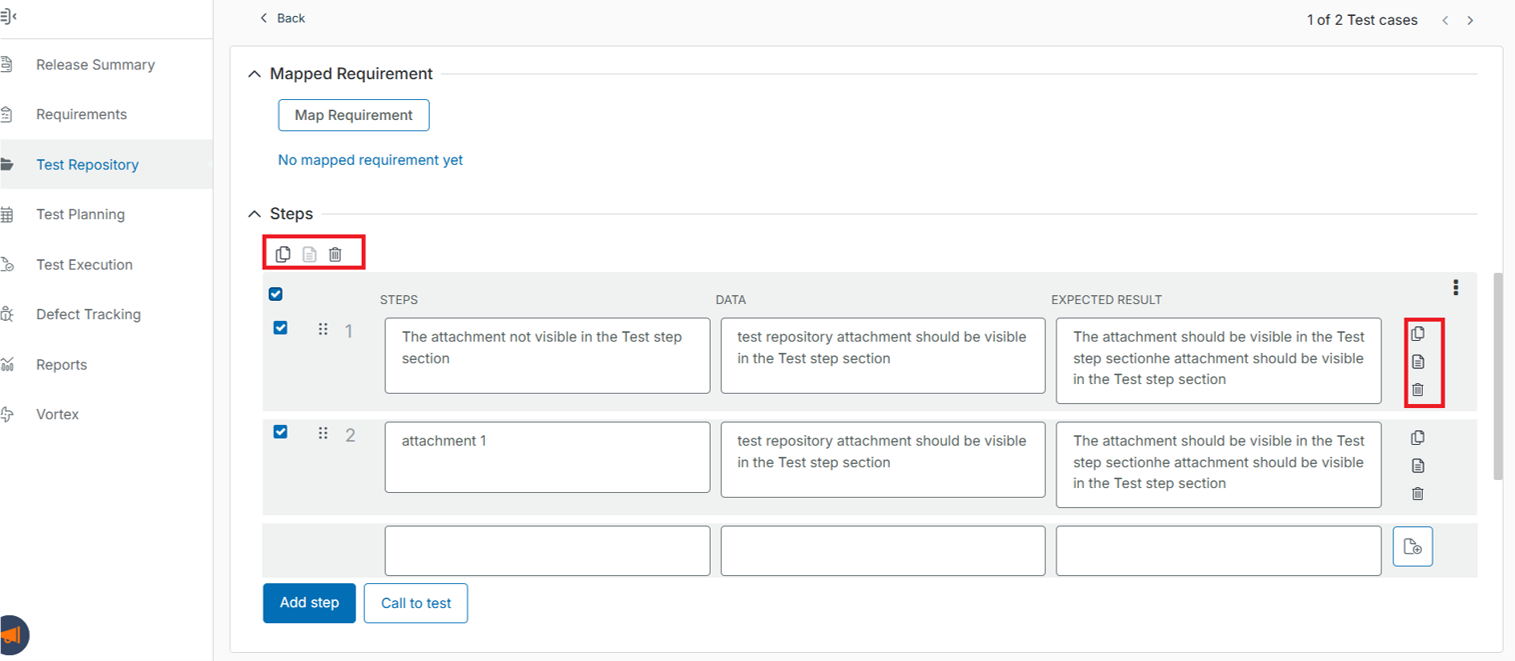Click the Map Requirement button

point(353,115)
